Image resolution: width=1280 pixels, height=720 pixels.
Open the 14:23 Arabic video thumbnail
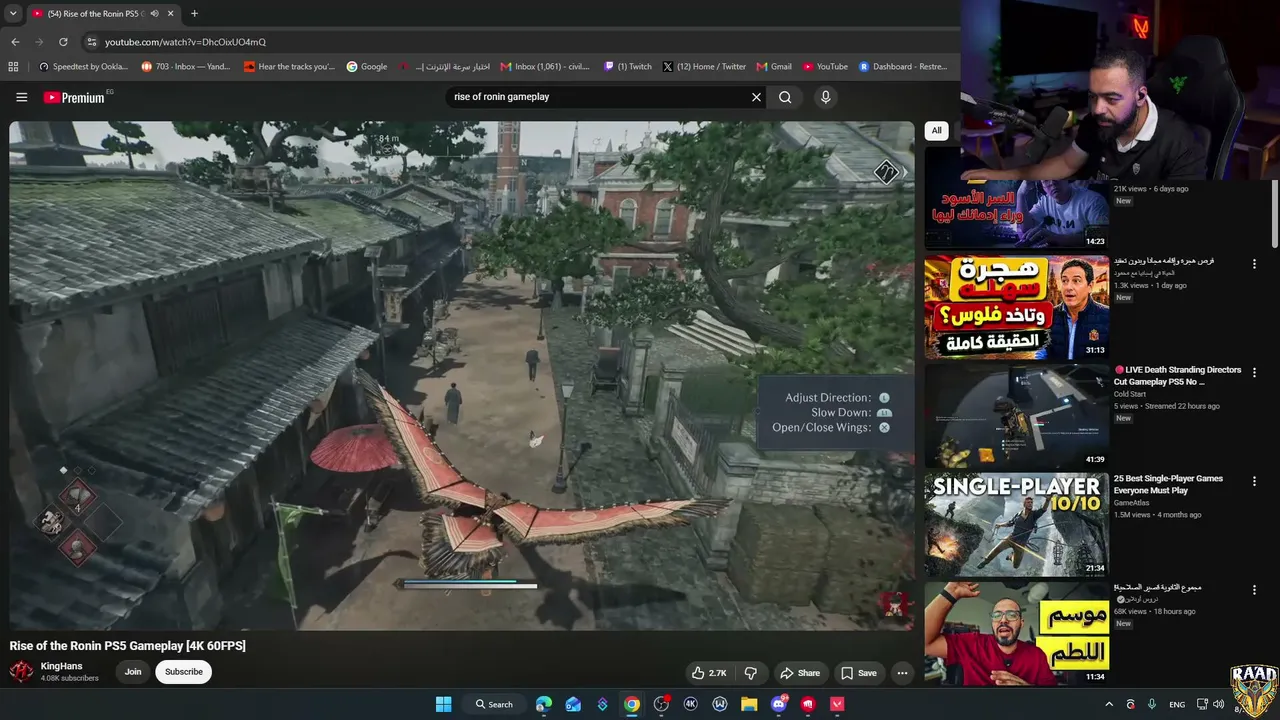(1016, 198)
